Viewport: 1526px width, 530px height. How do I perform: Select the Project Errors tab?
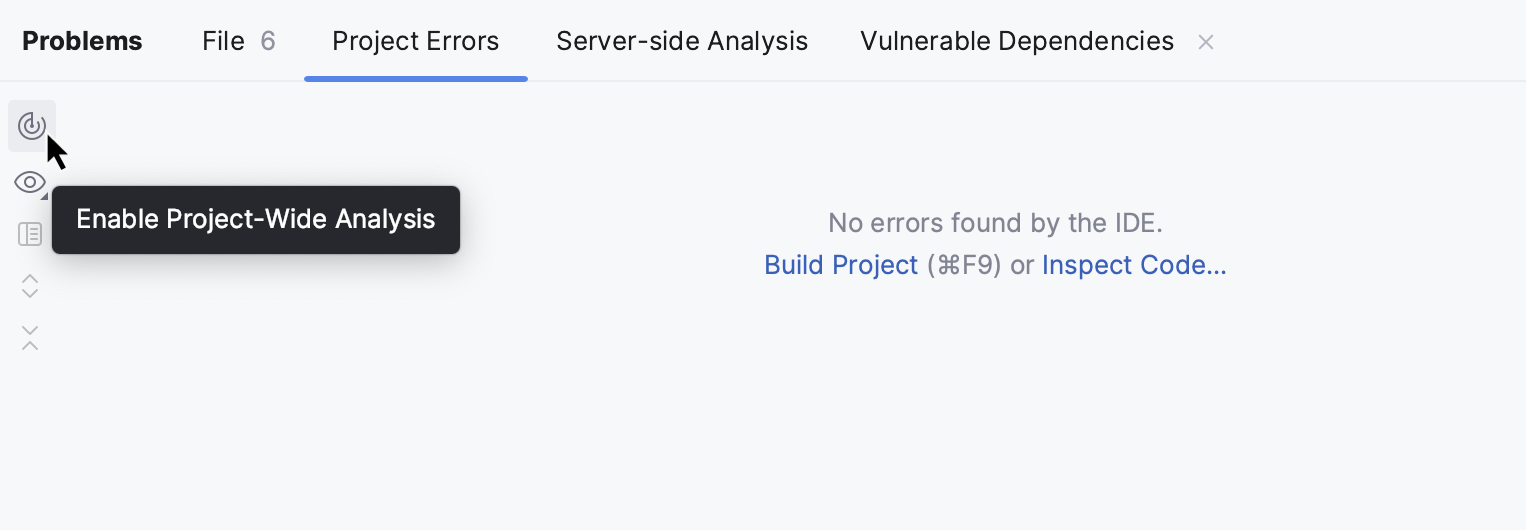[415, 41]
